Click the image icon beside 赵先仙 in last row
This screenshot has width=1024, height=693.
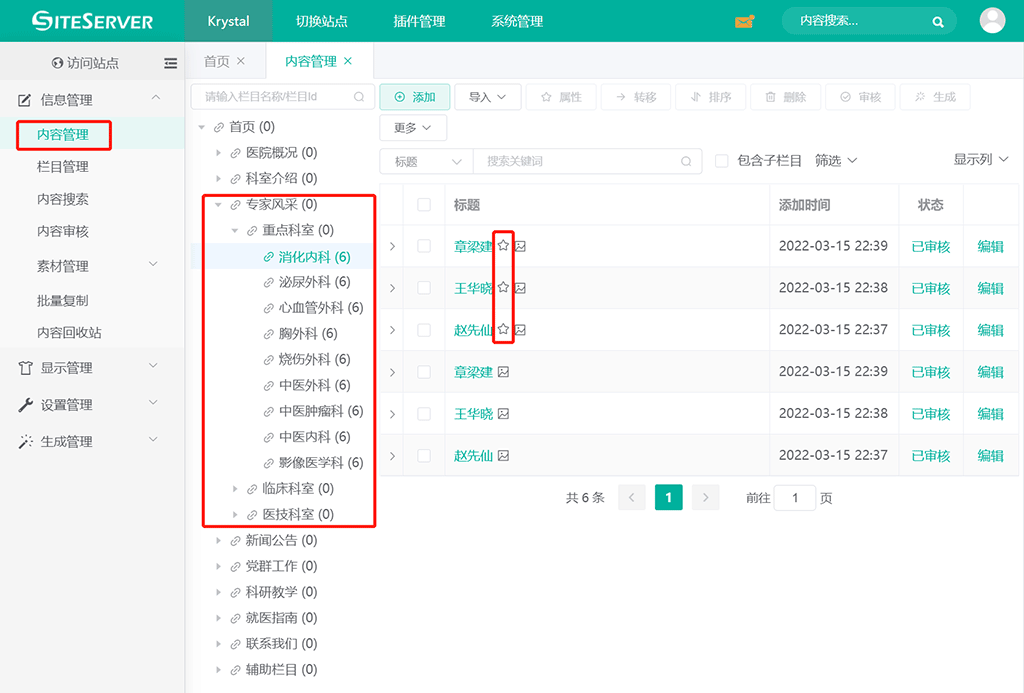coord(504,456)
